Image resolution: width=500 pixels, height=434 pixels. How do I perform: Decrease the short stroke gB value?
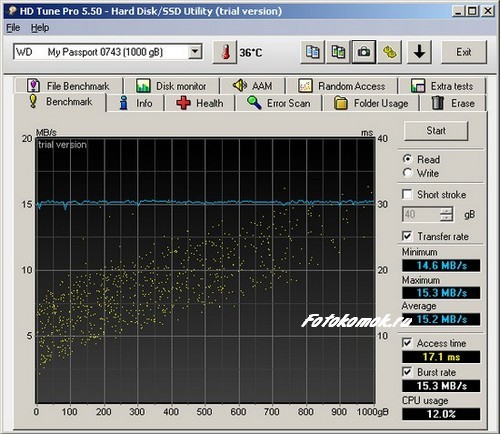[x=446, y=218]
